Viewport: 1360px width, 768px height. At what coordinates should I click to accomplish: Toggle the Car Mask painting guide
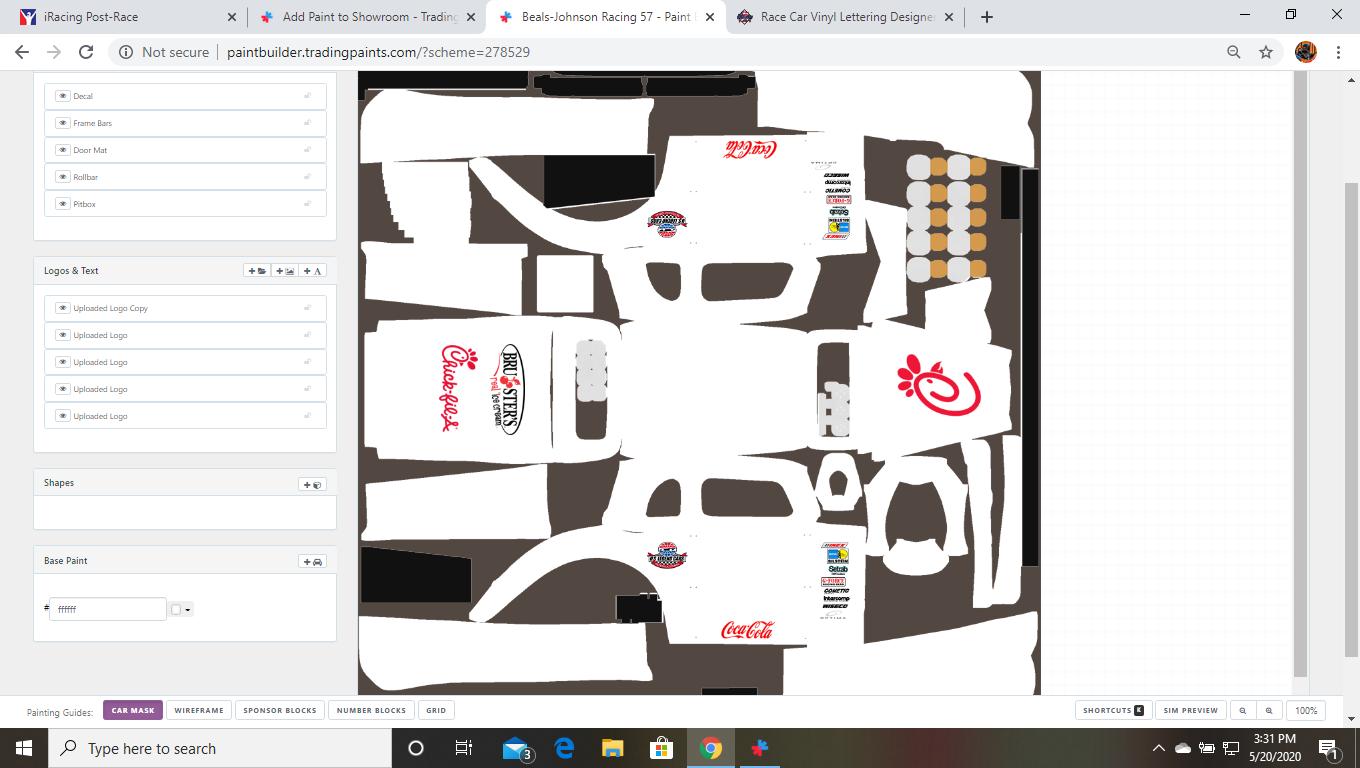coord(133,711)
